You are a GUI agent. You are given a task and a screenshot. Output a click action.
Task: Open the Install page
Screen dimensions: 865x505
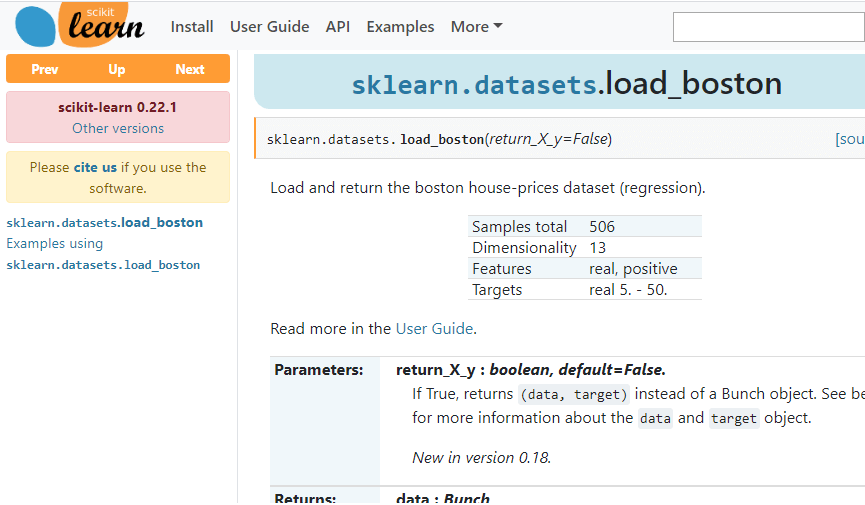192,27
